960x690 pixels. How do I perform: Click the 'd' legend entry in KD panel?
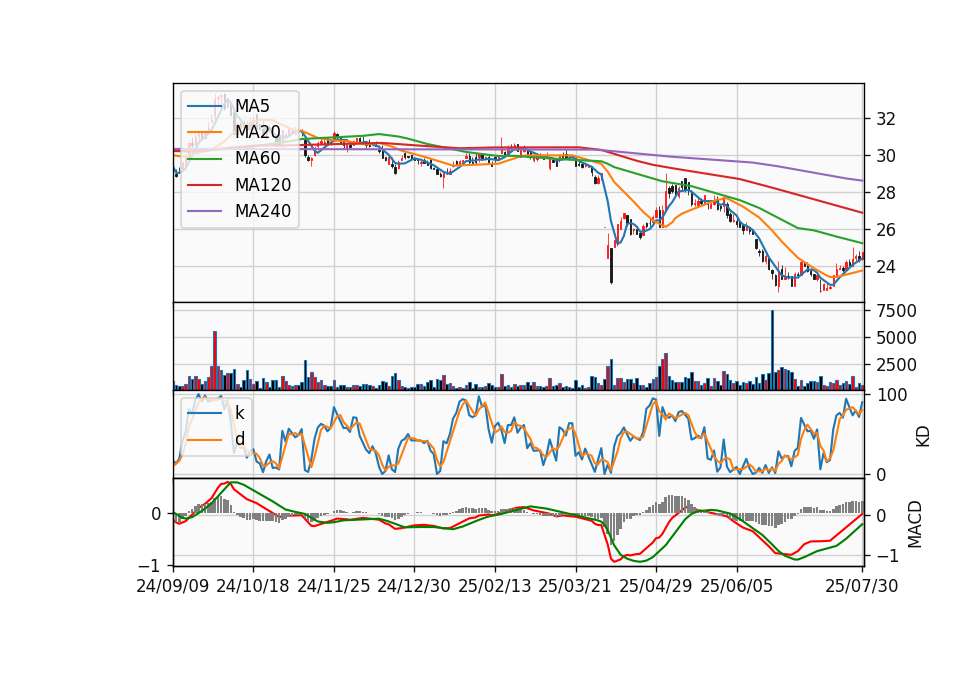(x=240, y=440)
